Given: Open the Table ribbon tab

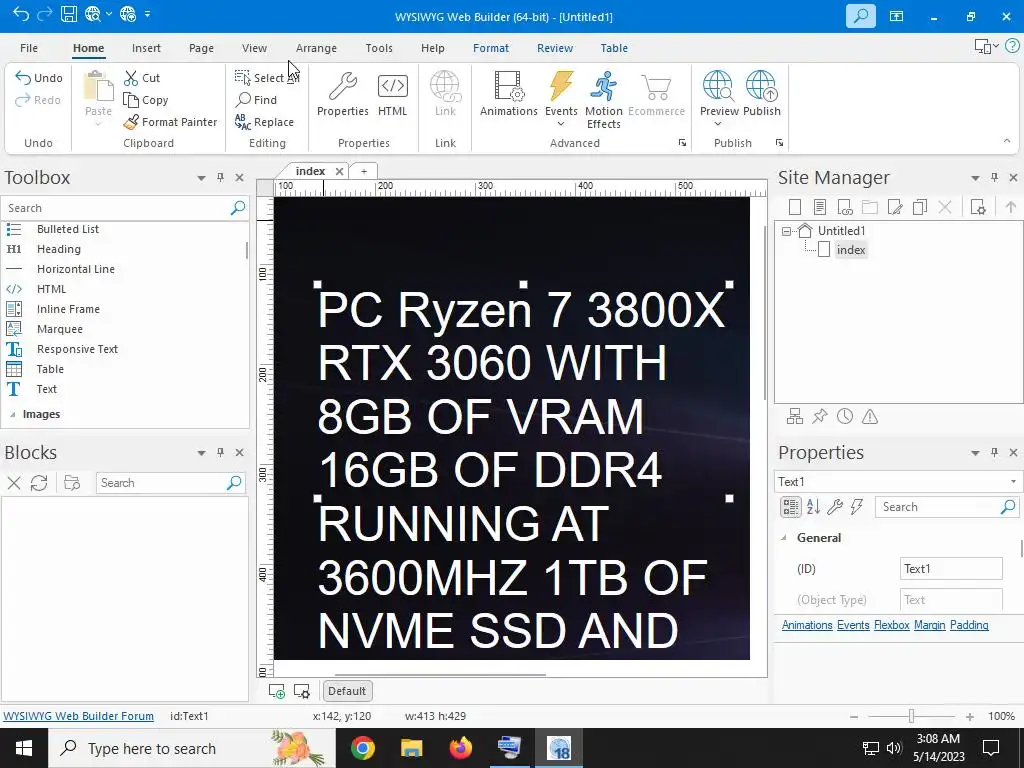Looking at the screenshot, I should coord(614,48).
